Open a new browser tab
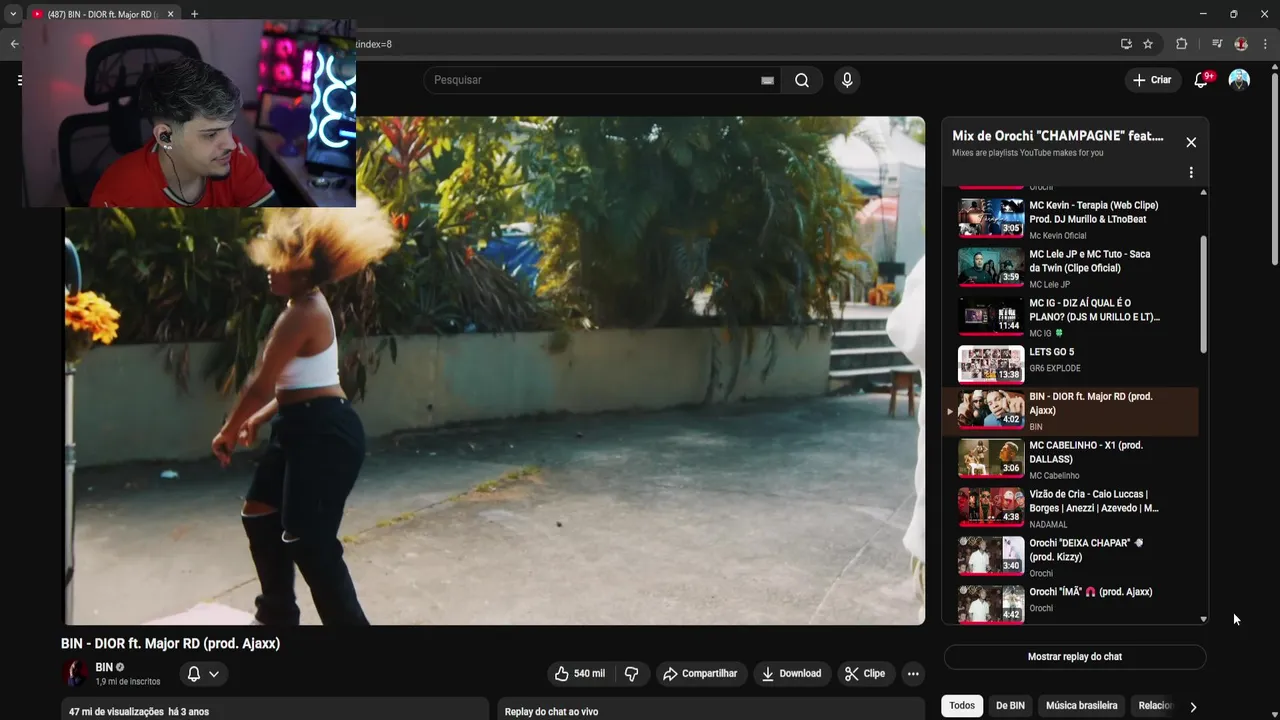 (x=194, y=14)
